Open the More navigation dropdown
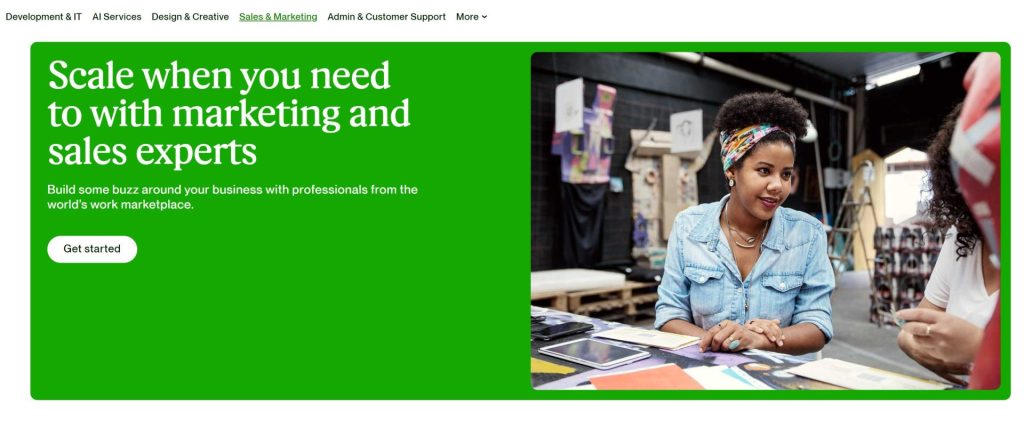 pos(472,17)
